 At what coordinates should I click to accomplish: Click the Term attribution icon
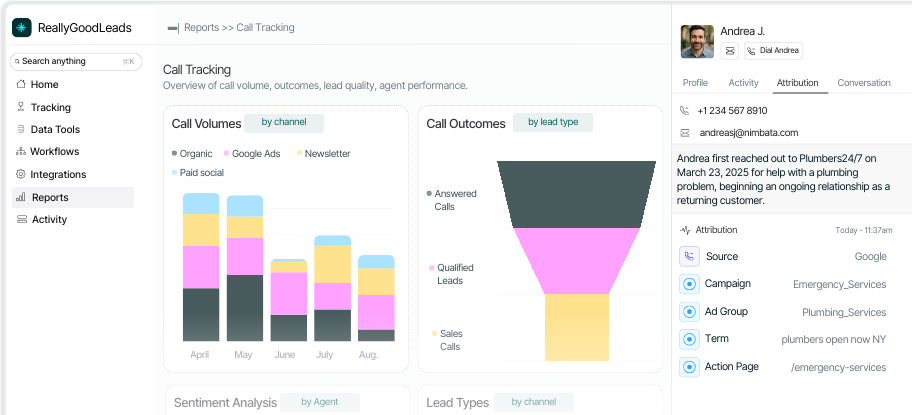tap(688, 339)
